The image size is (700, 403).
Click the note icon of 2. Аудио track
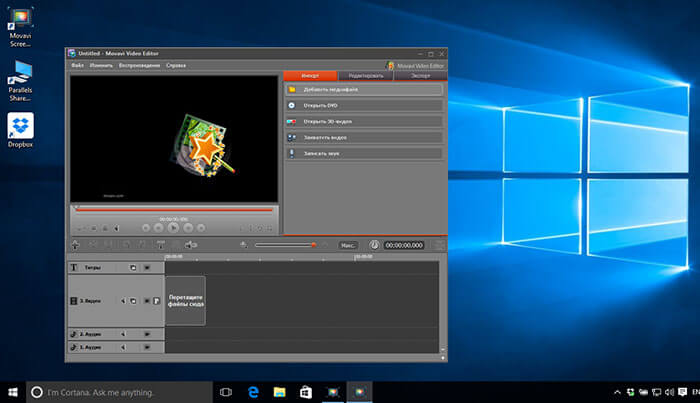[74, 334]
